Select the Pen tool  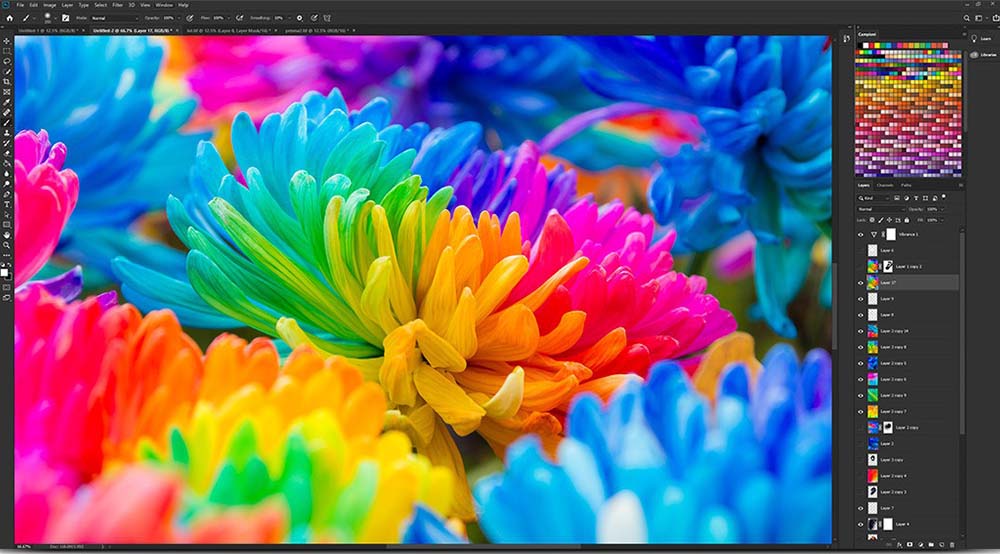(x=6, y=193)
